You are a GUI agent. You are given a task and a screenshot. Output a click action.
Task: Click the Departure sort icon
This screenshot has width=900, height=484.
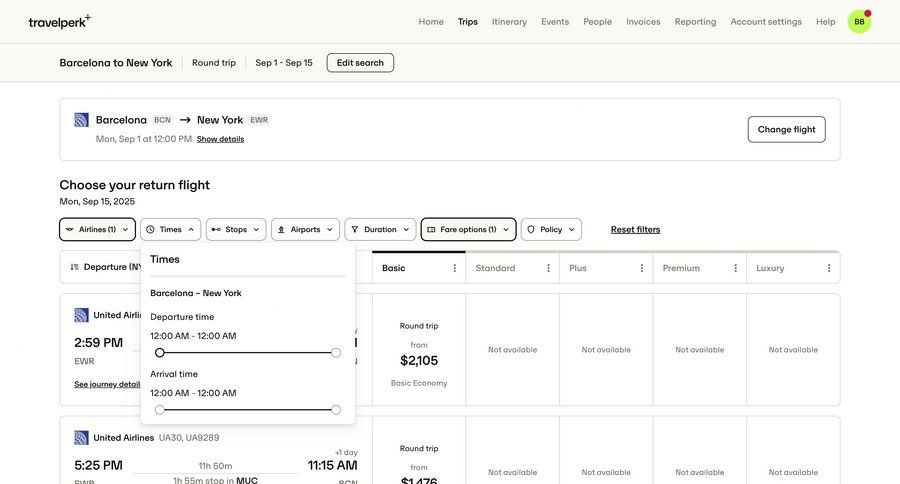[75, 267]
